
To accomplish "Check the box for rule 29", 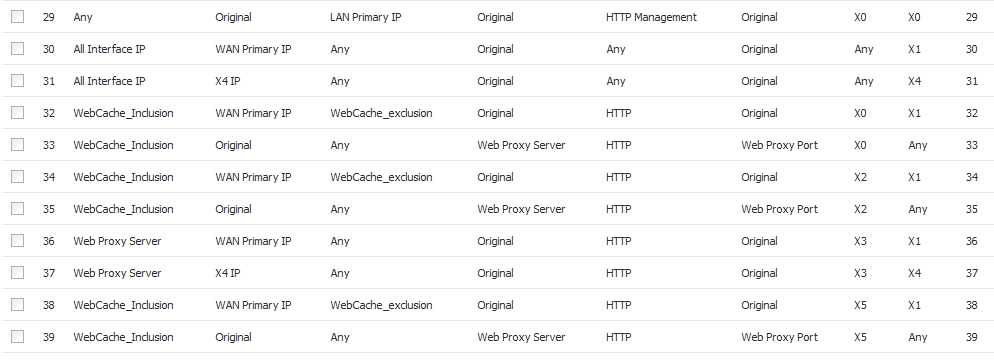I will pos(18,16).
